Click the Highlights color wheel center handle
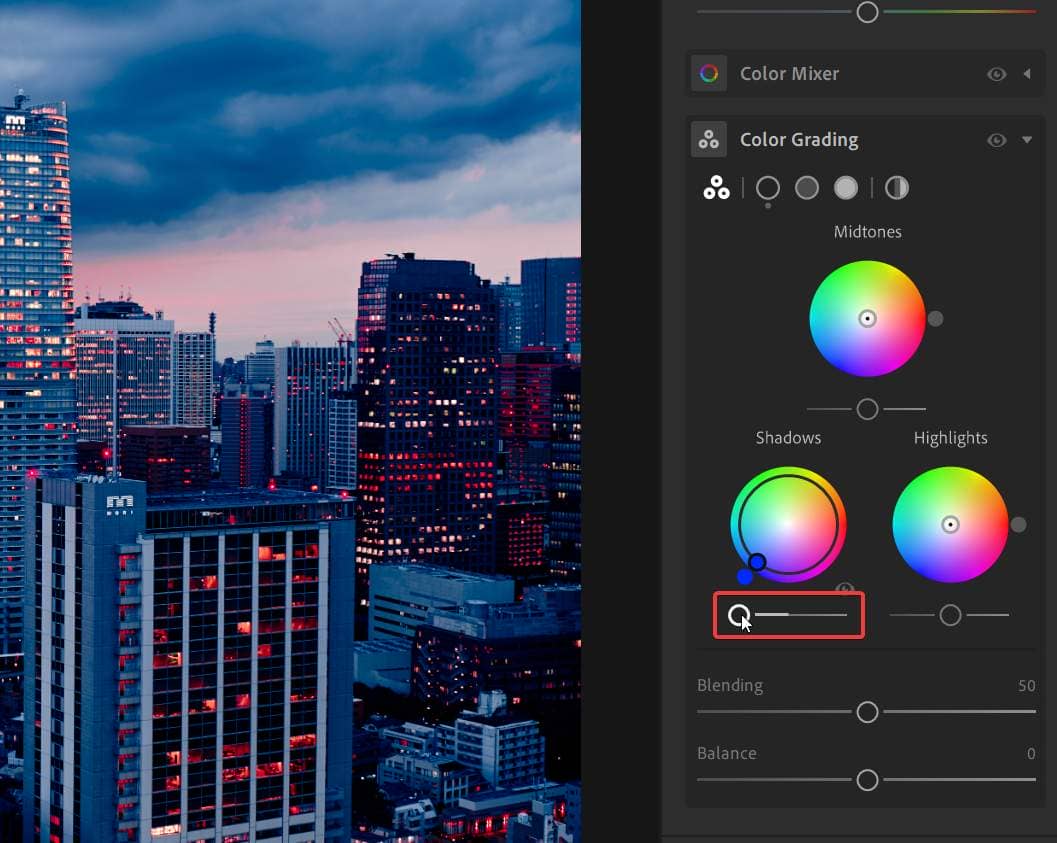The height and width of the screenshot is (843, 1057). coord(950,524)
